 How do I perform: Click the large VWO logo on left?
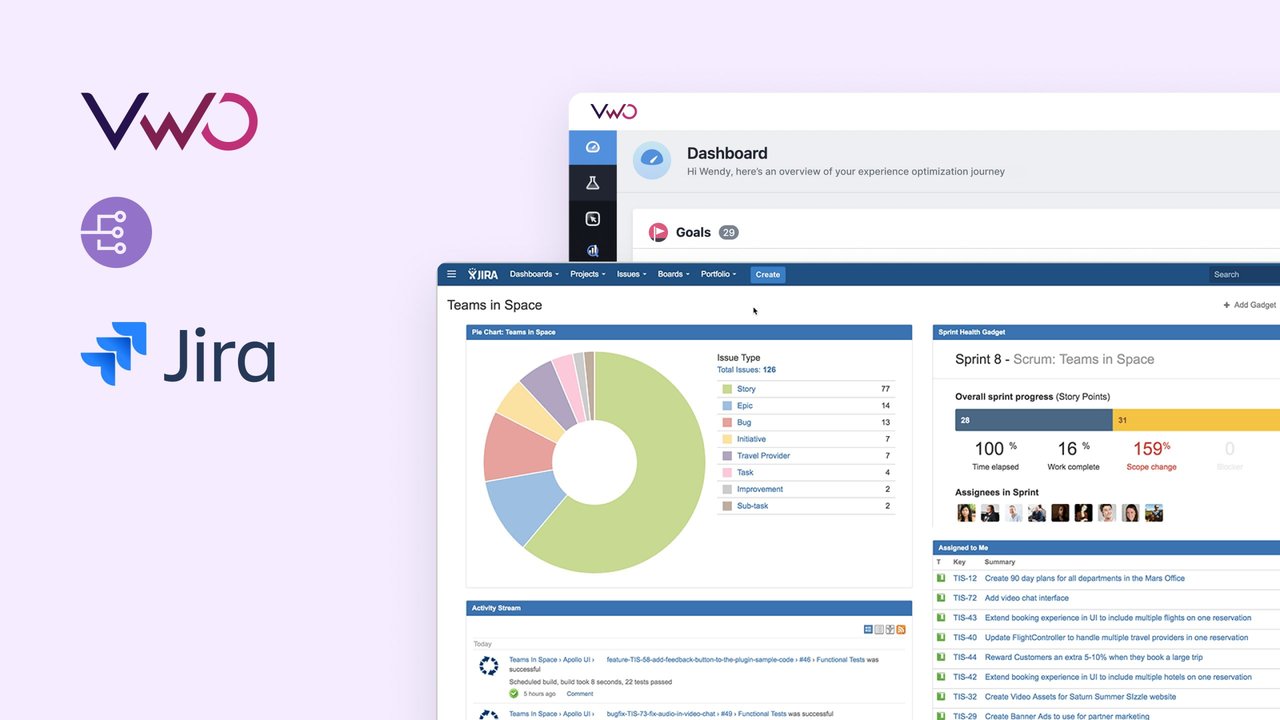(169, 121)
